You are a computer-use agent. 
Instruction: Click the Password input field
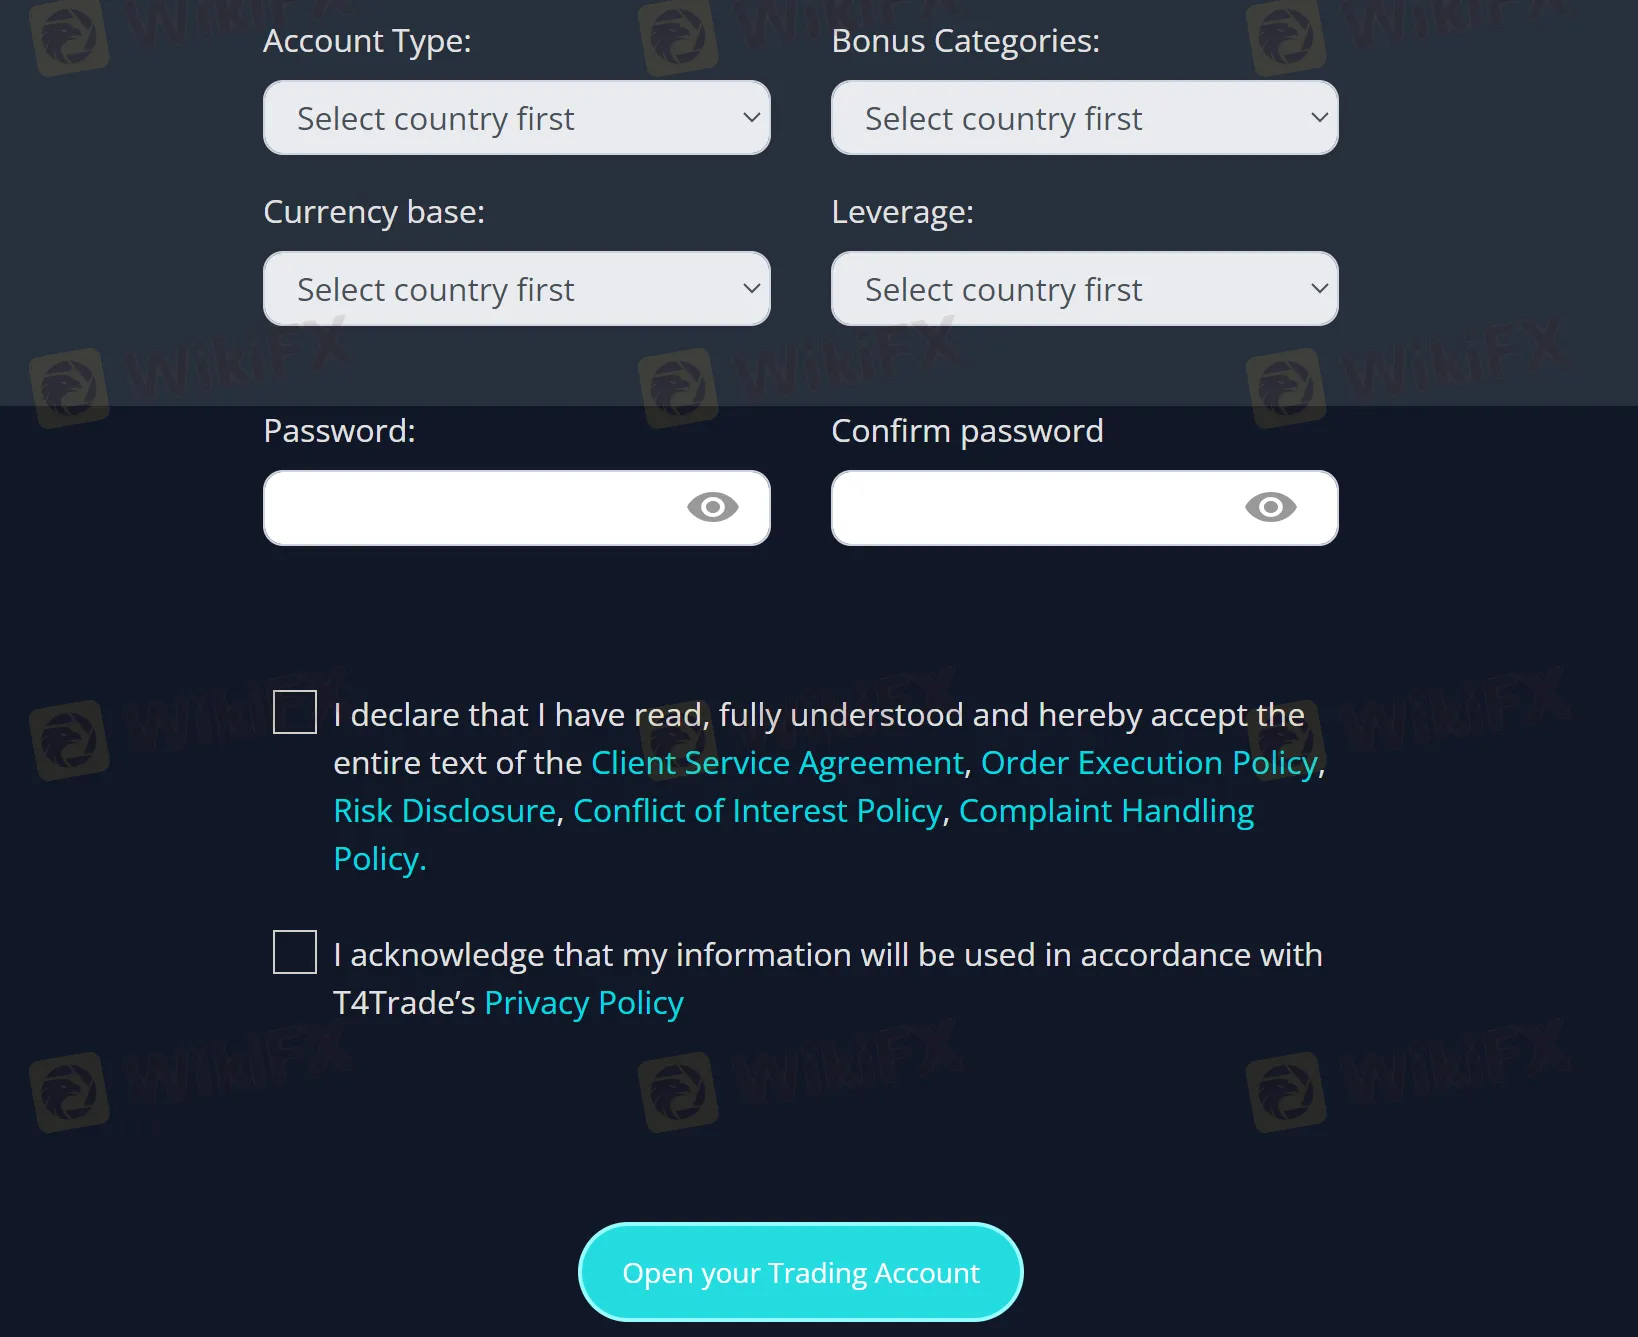pyautogui.click(x=470, y=508)
